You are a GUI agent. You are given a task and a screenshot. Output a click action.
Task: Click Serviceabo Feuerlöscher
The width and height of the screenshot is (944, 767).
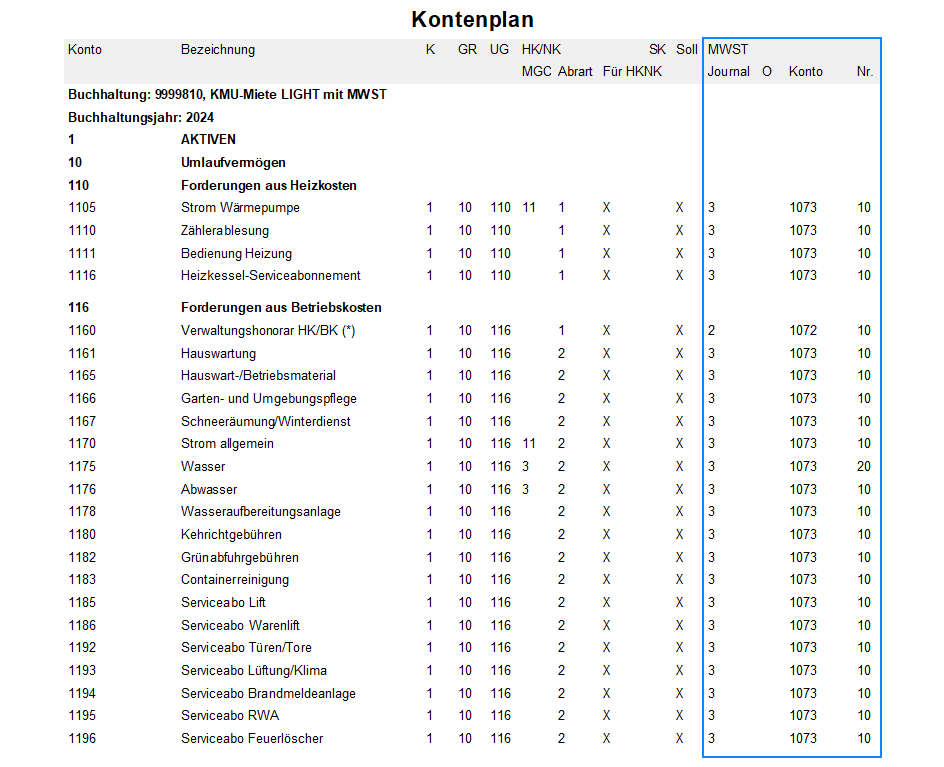252,739
